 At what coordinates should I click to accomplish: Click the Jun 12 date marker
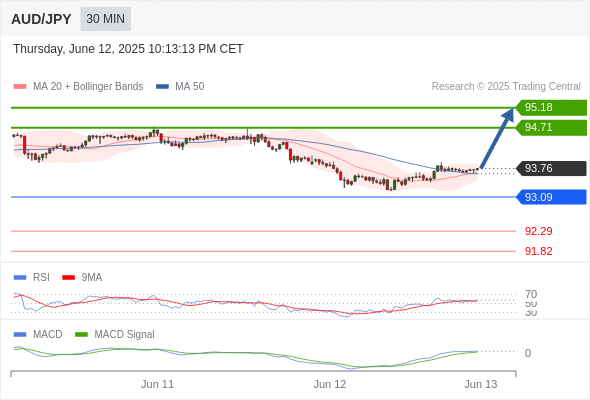(330, 384)
